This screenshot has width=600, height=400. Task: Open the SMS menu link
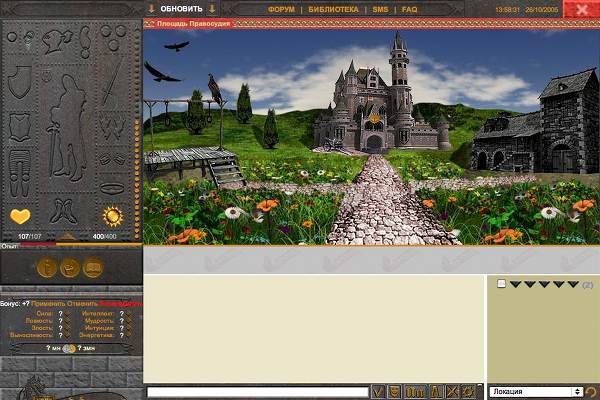pyautogui.click(x=380, y=9)
